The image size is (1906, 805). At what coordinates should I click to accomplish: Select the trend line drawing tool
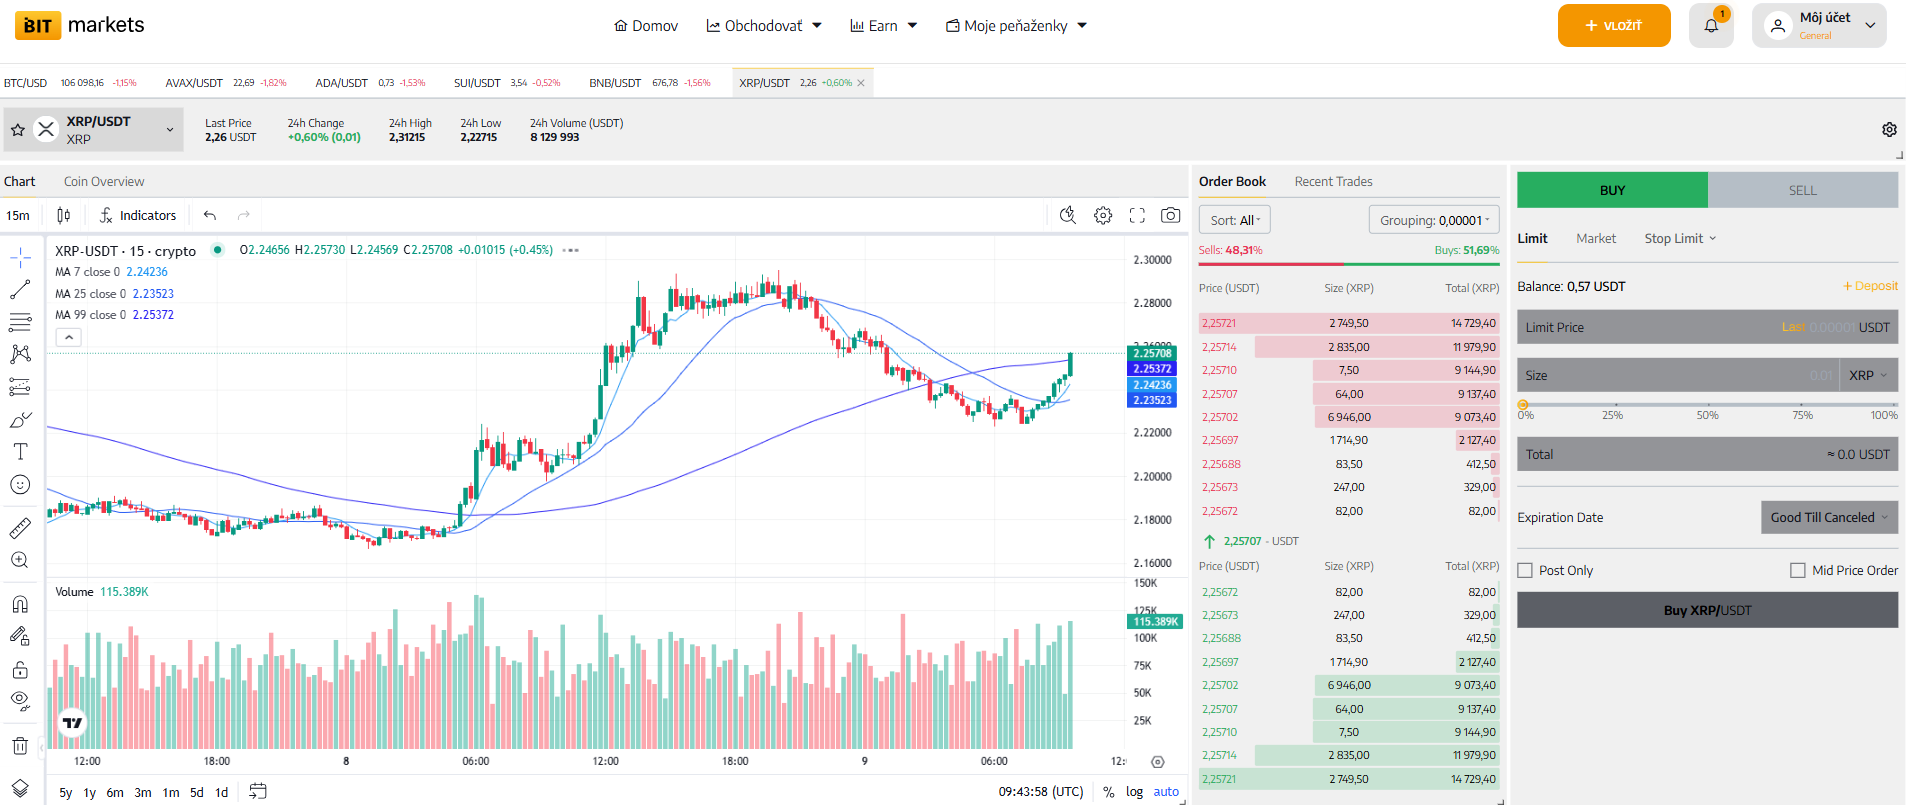(20, 290)
